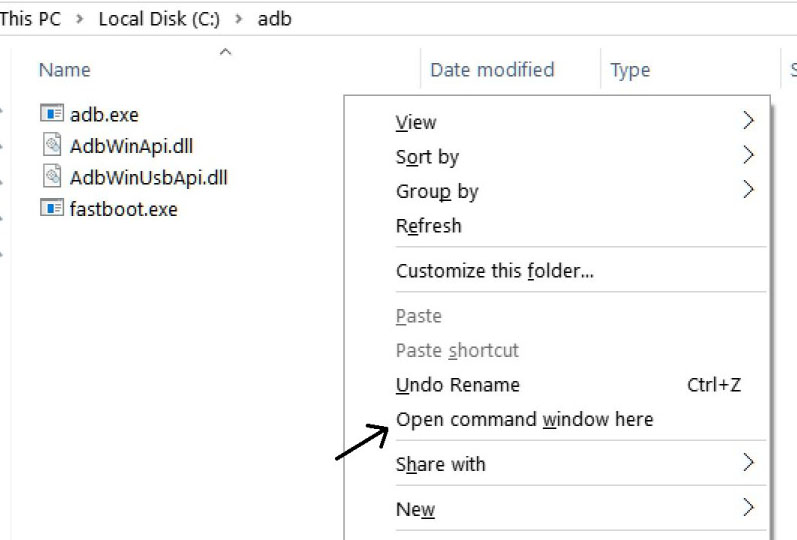Expand the Sort by submenu arrow
This screenshot has width=797, height=540.
748,155
